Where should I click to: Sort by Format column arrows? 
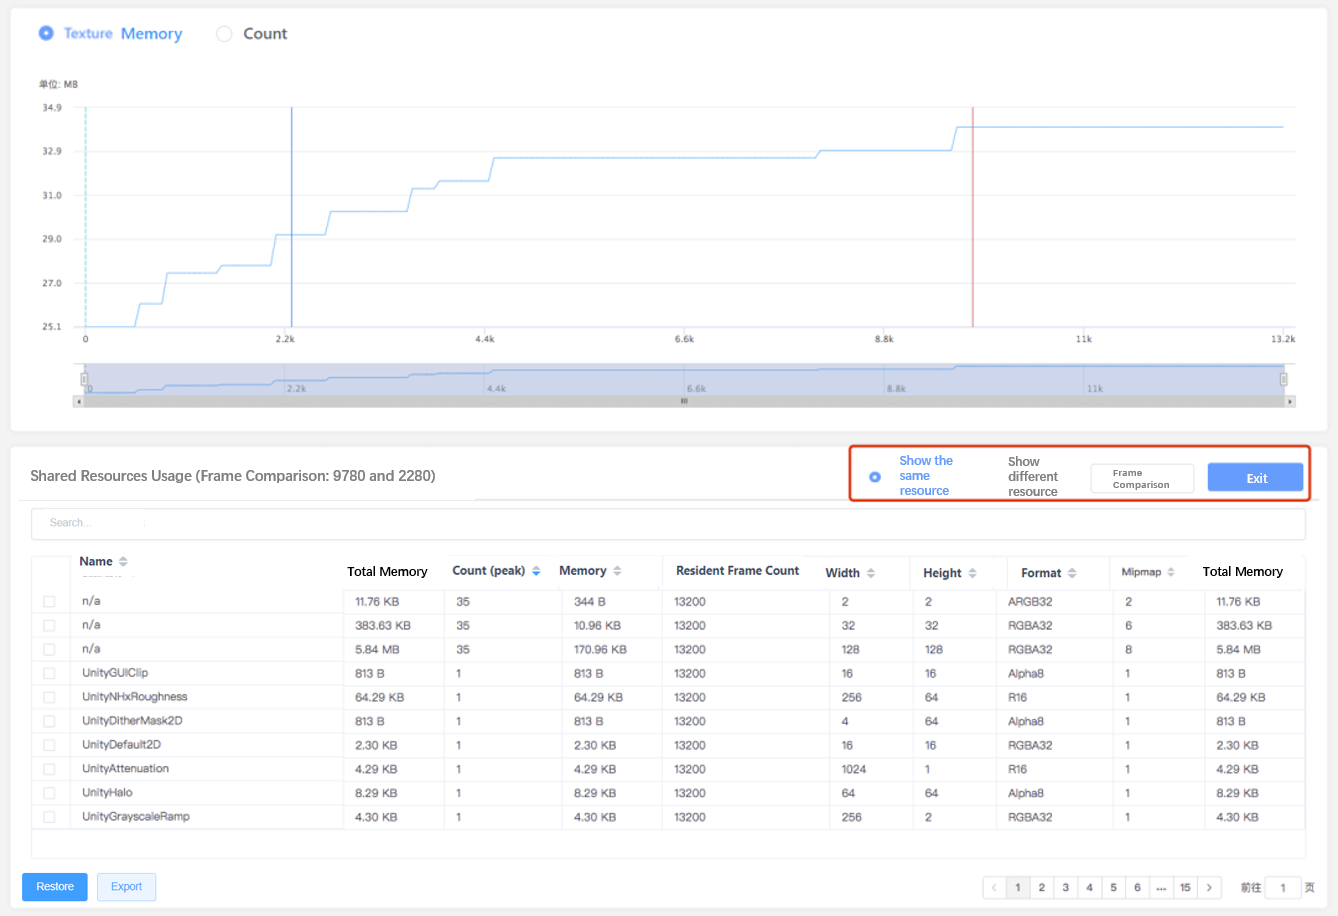click(x=1072, y=573)
